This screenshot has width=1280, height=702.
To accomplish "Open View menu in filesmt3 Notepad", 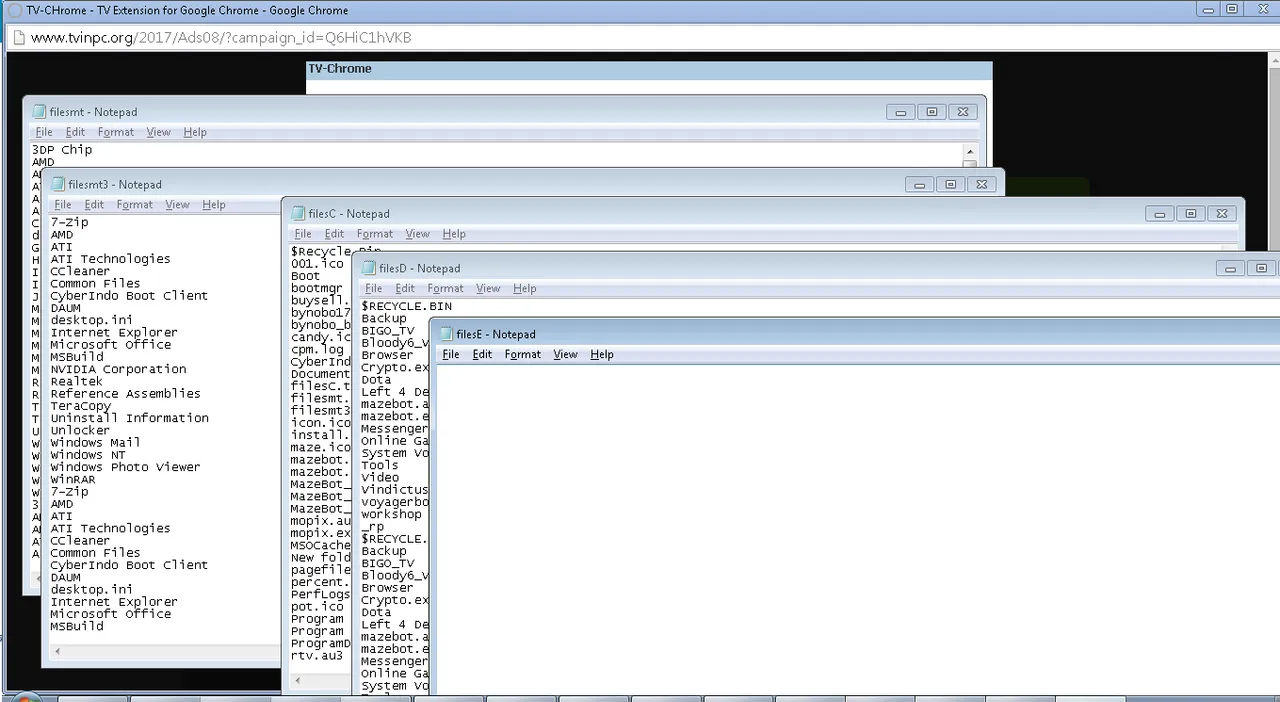I will pyautogui.click(x=177, y=204).
